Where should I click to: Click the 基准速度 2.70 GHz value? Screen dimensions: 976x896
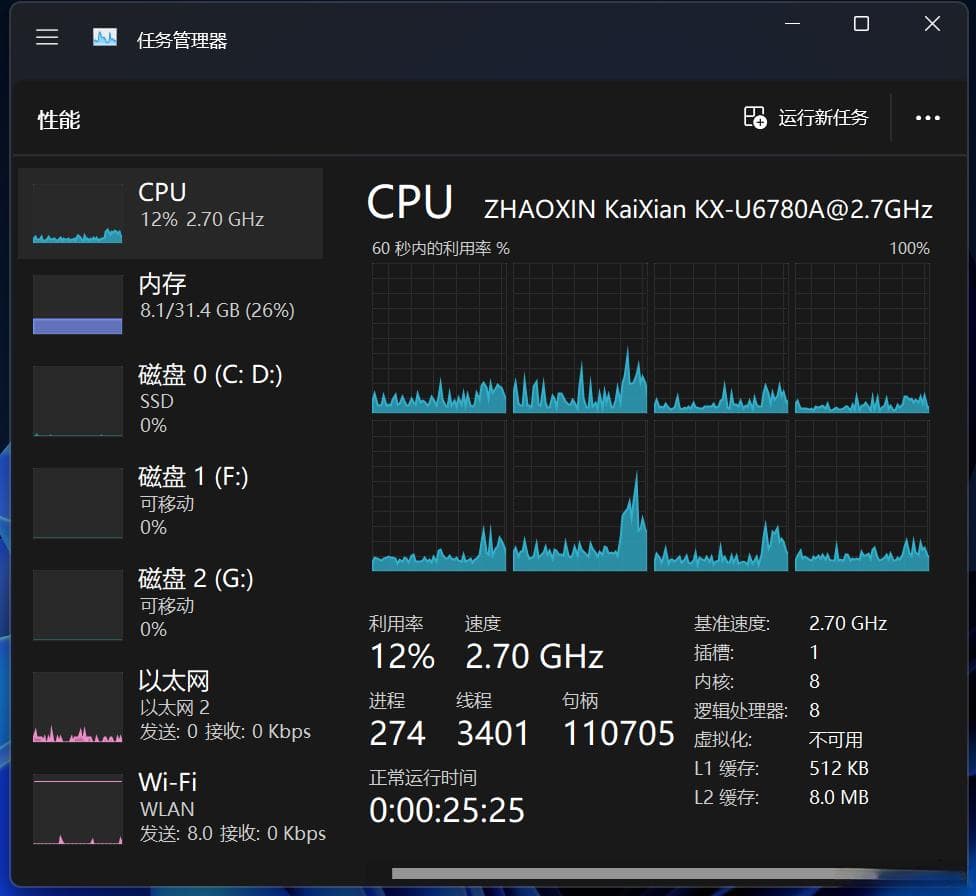coord(848,623)
